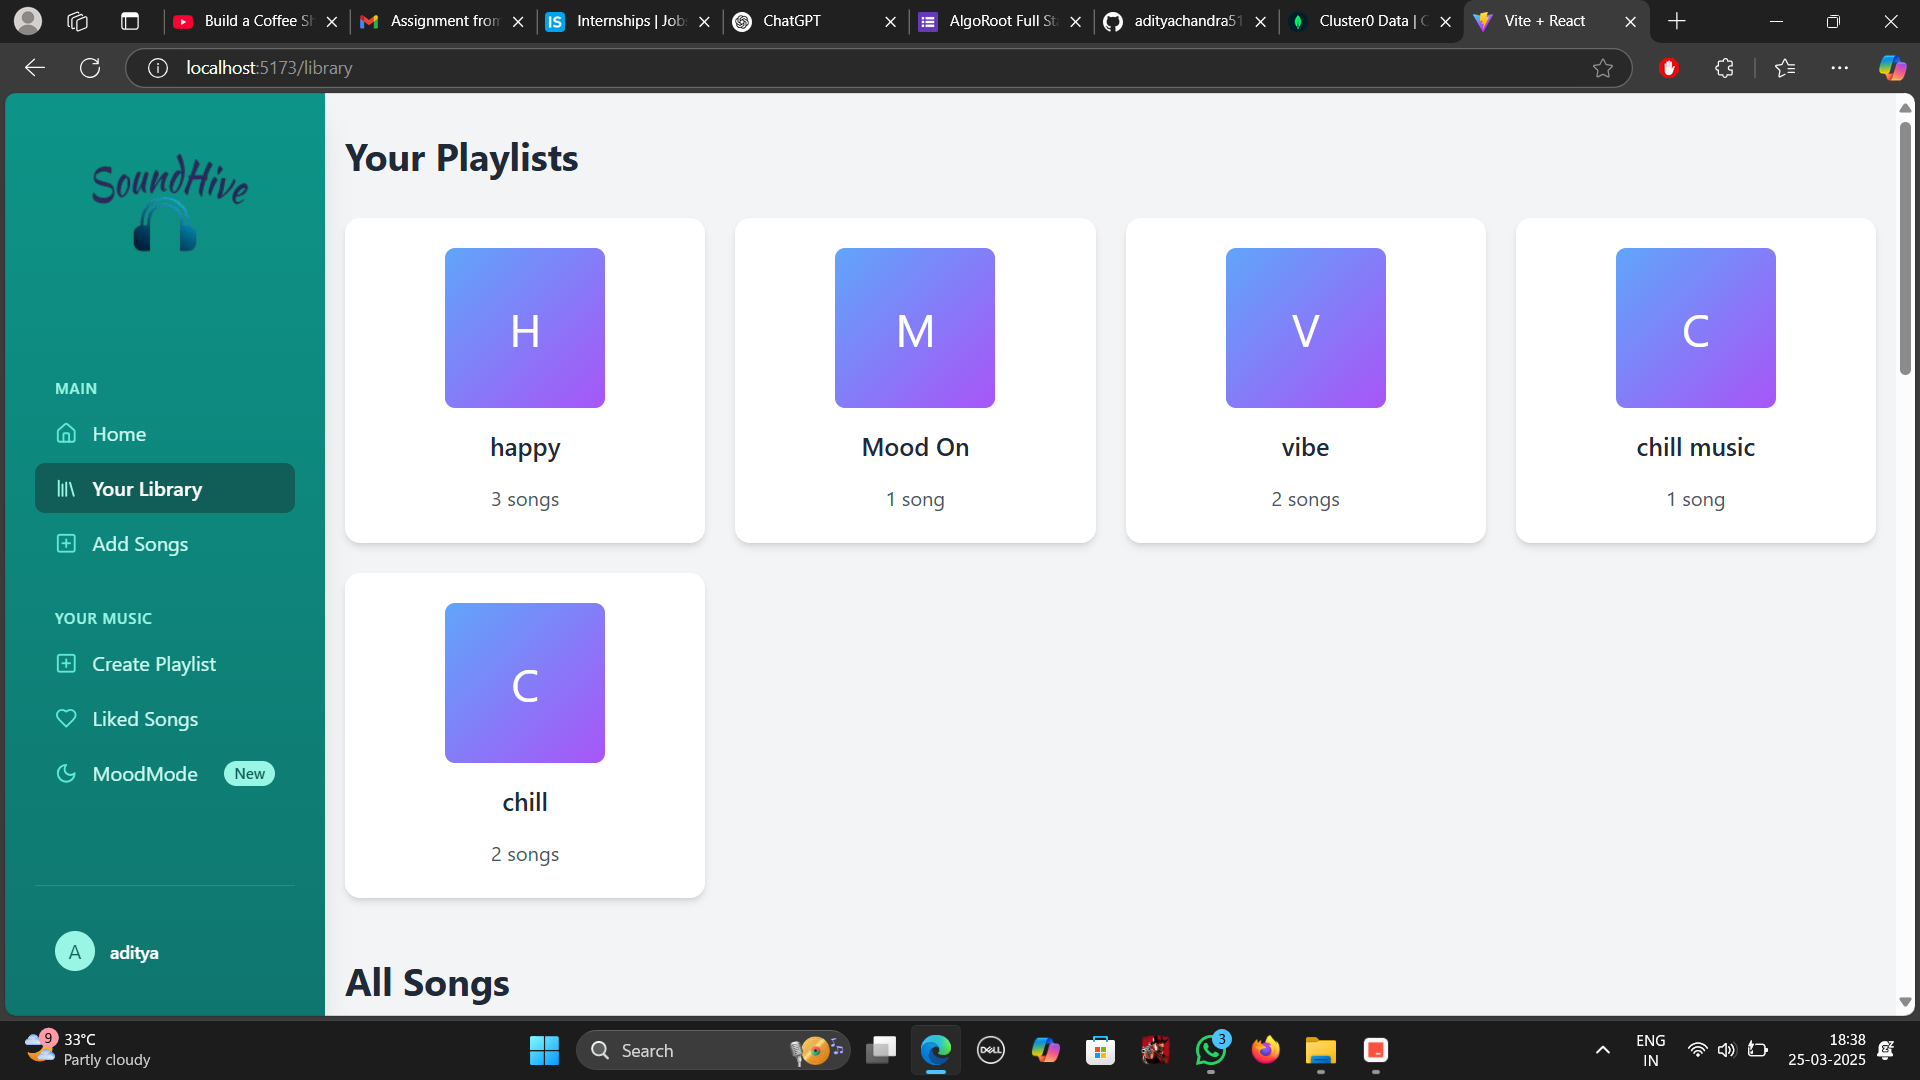Select the vibe playlist
This screenshot has height=1080, width=1920.
pos(1305,380)
